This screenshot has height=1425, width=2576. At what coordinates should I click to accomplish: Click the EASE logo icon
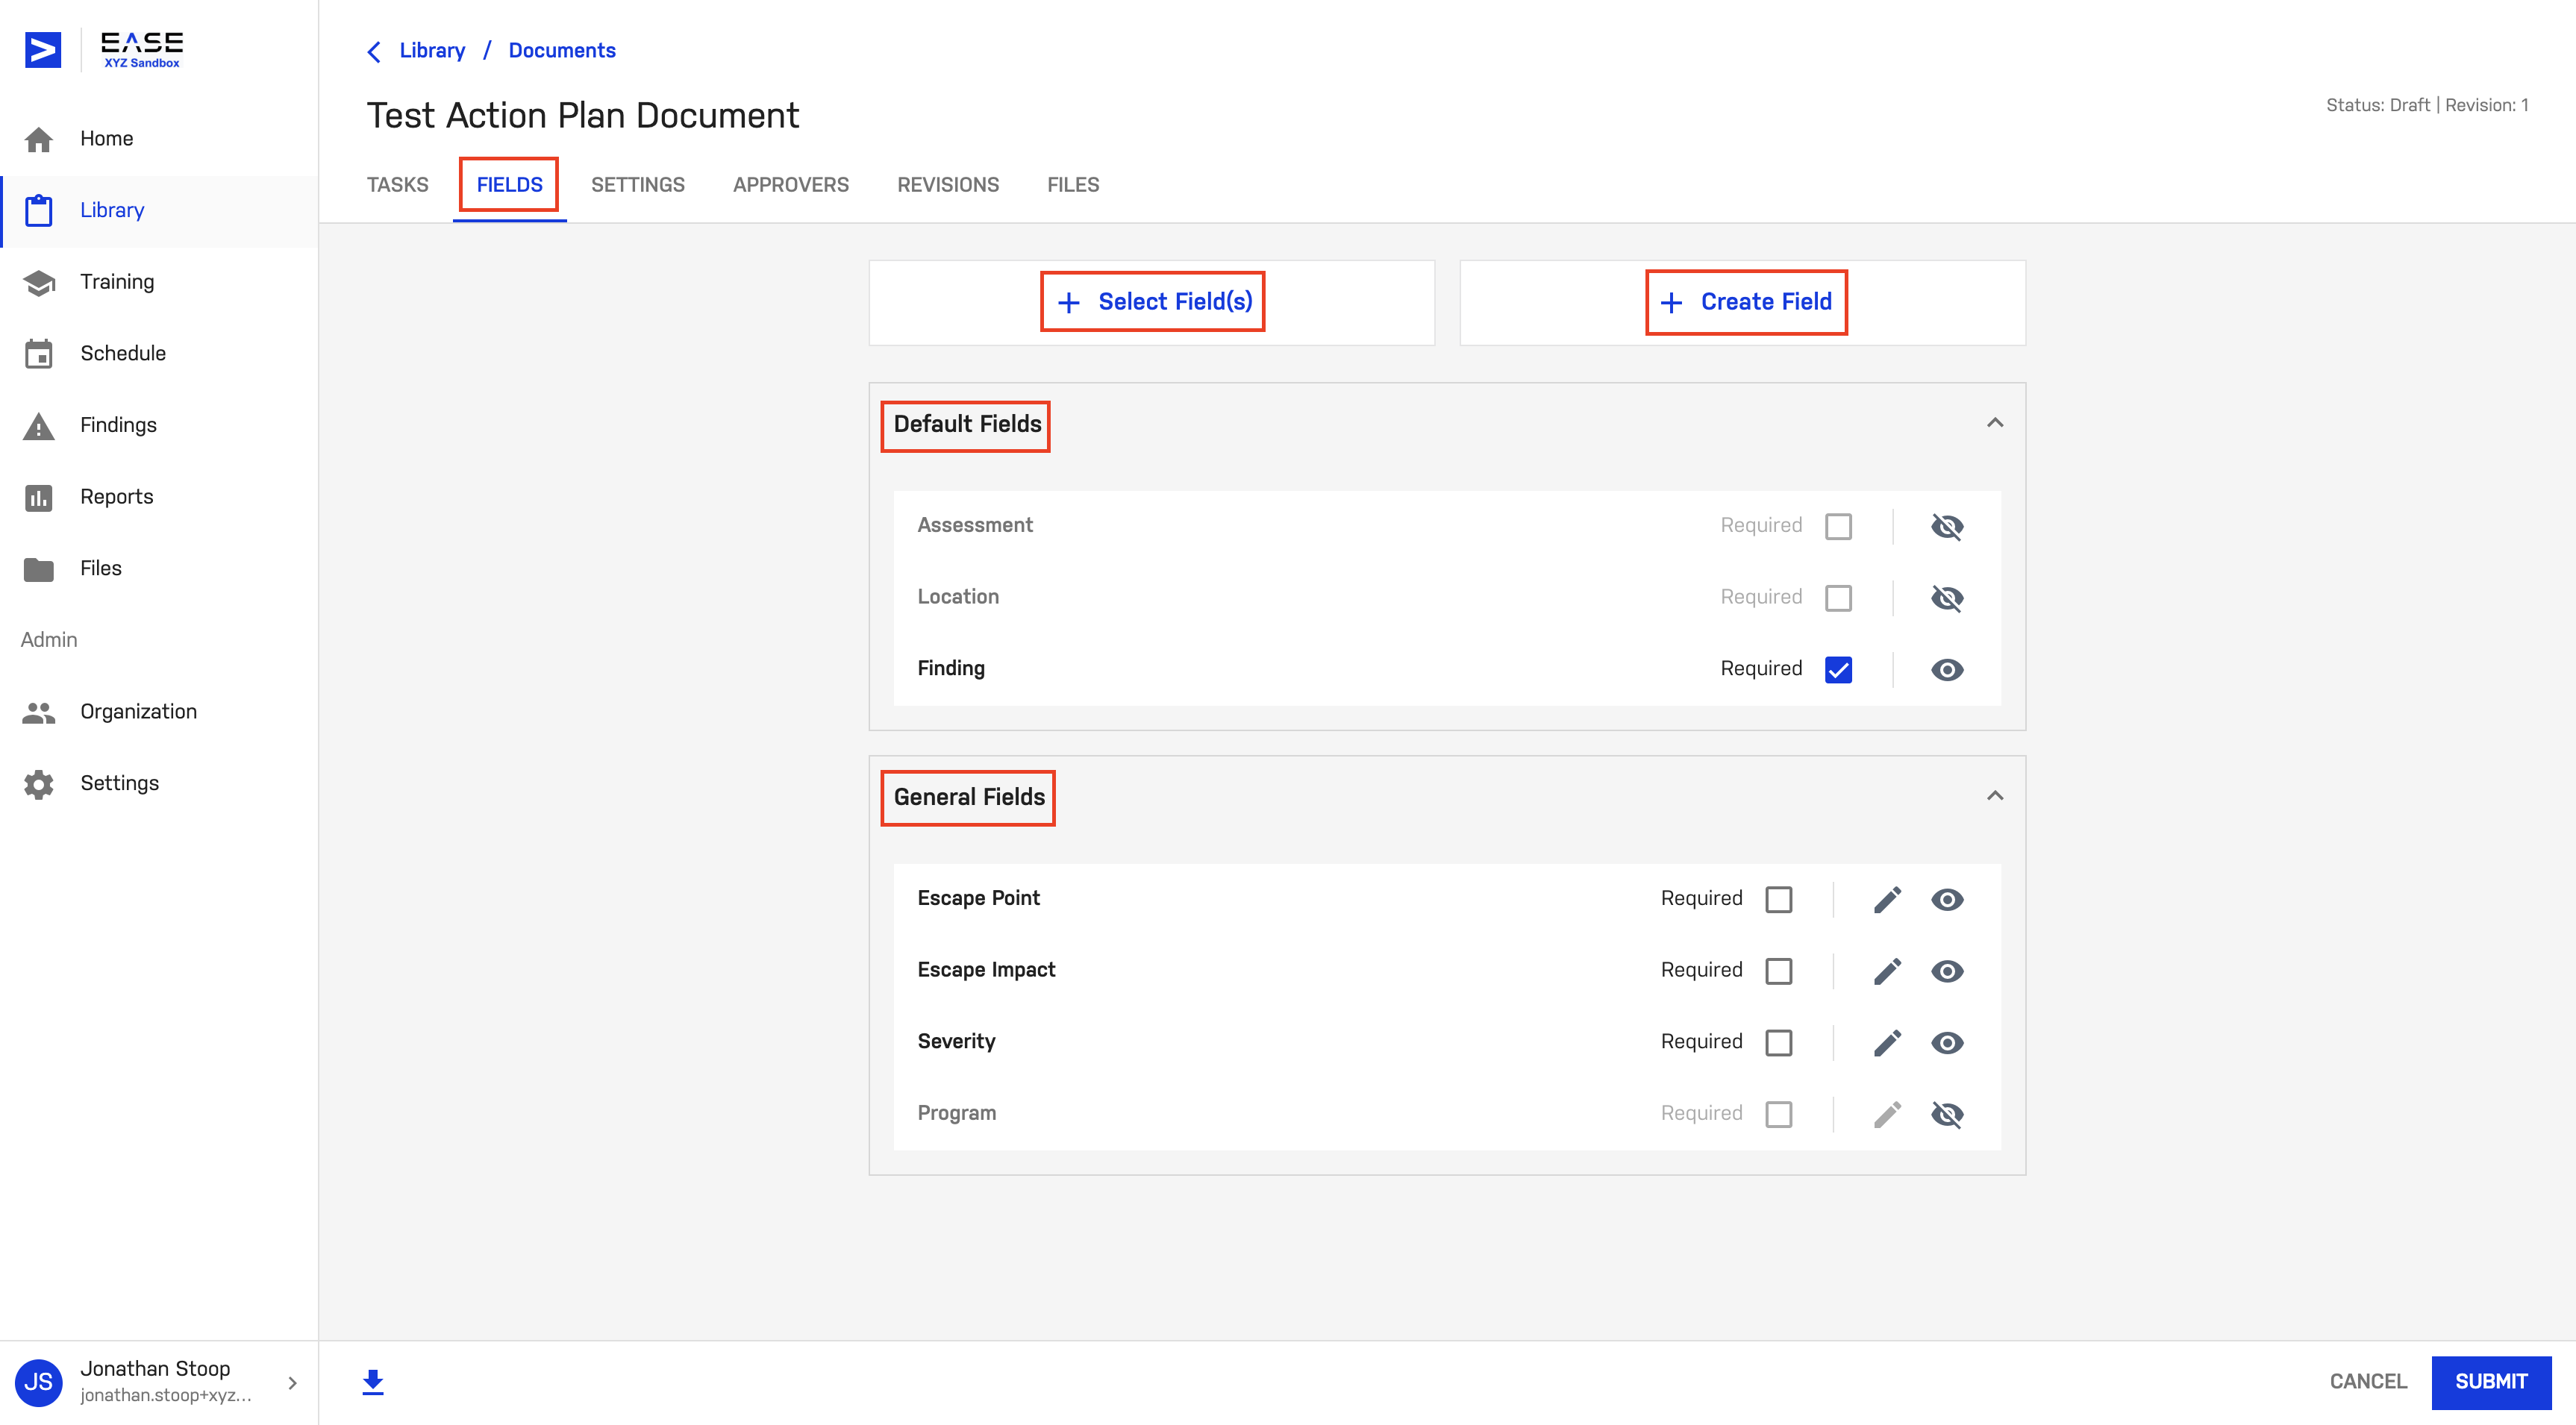tap(43, 49)
